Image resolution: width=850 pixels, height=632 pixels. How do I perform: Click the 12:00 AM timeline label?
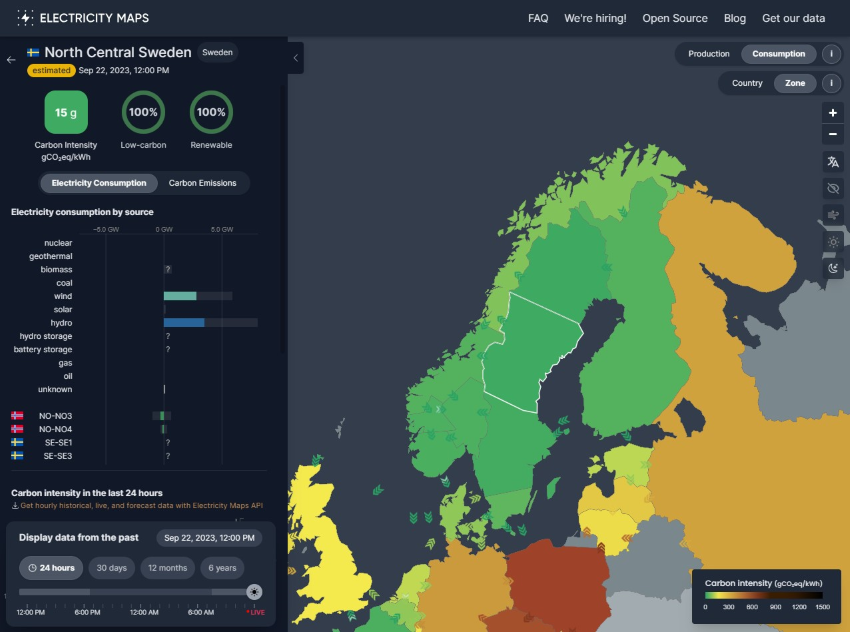tap(144, 612)
